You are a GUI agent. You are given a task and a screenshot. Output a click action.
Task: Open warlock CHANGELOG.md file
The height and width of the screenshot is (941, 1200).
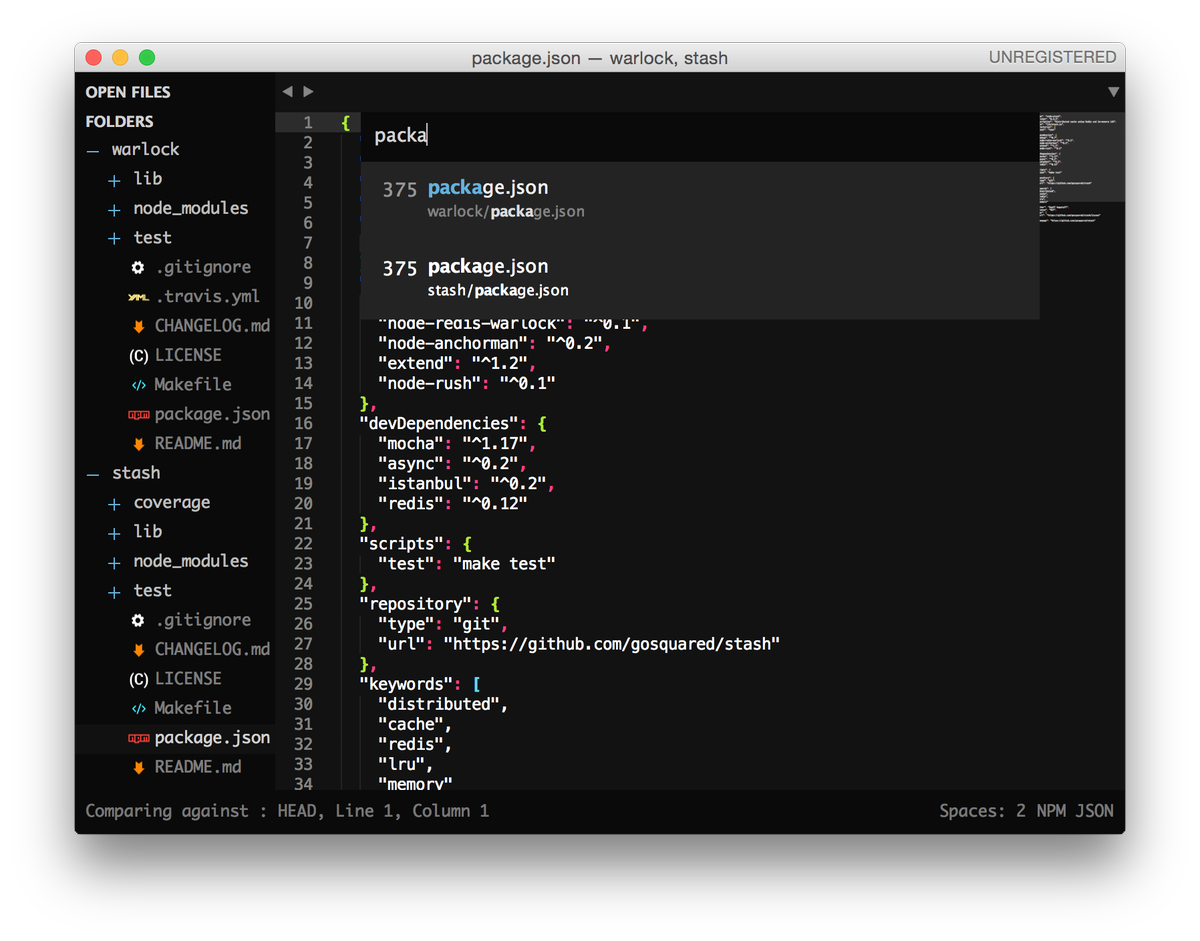[x=212, y=326]
